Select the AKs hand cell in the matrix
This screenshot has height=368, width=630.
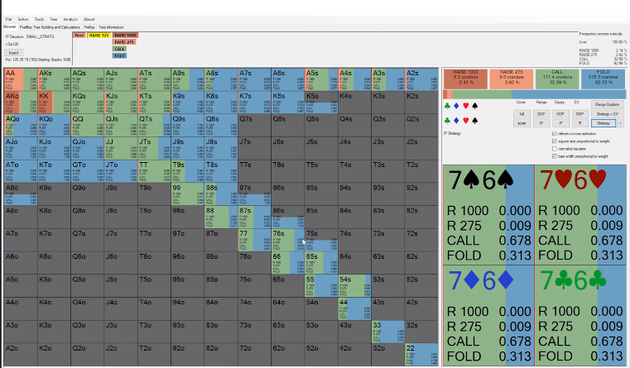(x=54, y=80)
